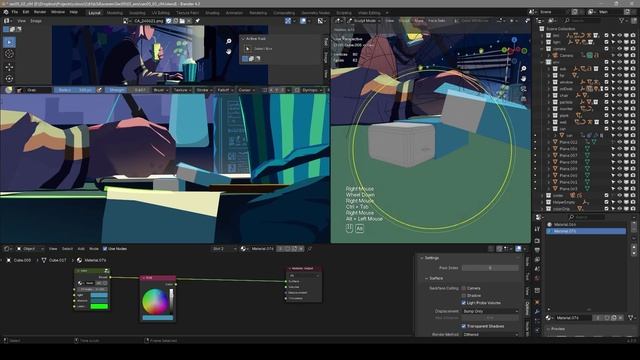Viewport: 640px width, 360px height.
Task: Click the Pass Index field
Action: (490, 268)
